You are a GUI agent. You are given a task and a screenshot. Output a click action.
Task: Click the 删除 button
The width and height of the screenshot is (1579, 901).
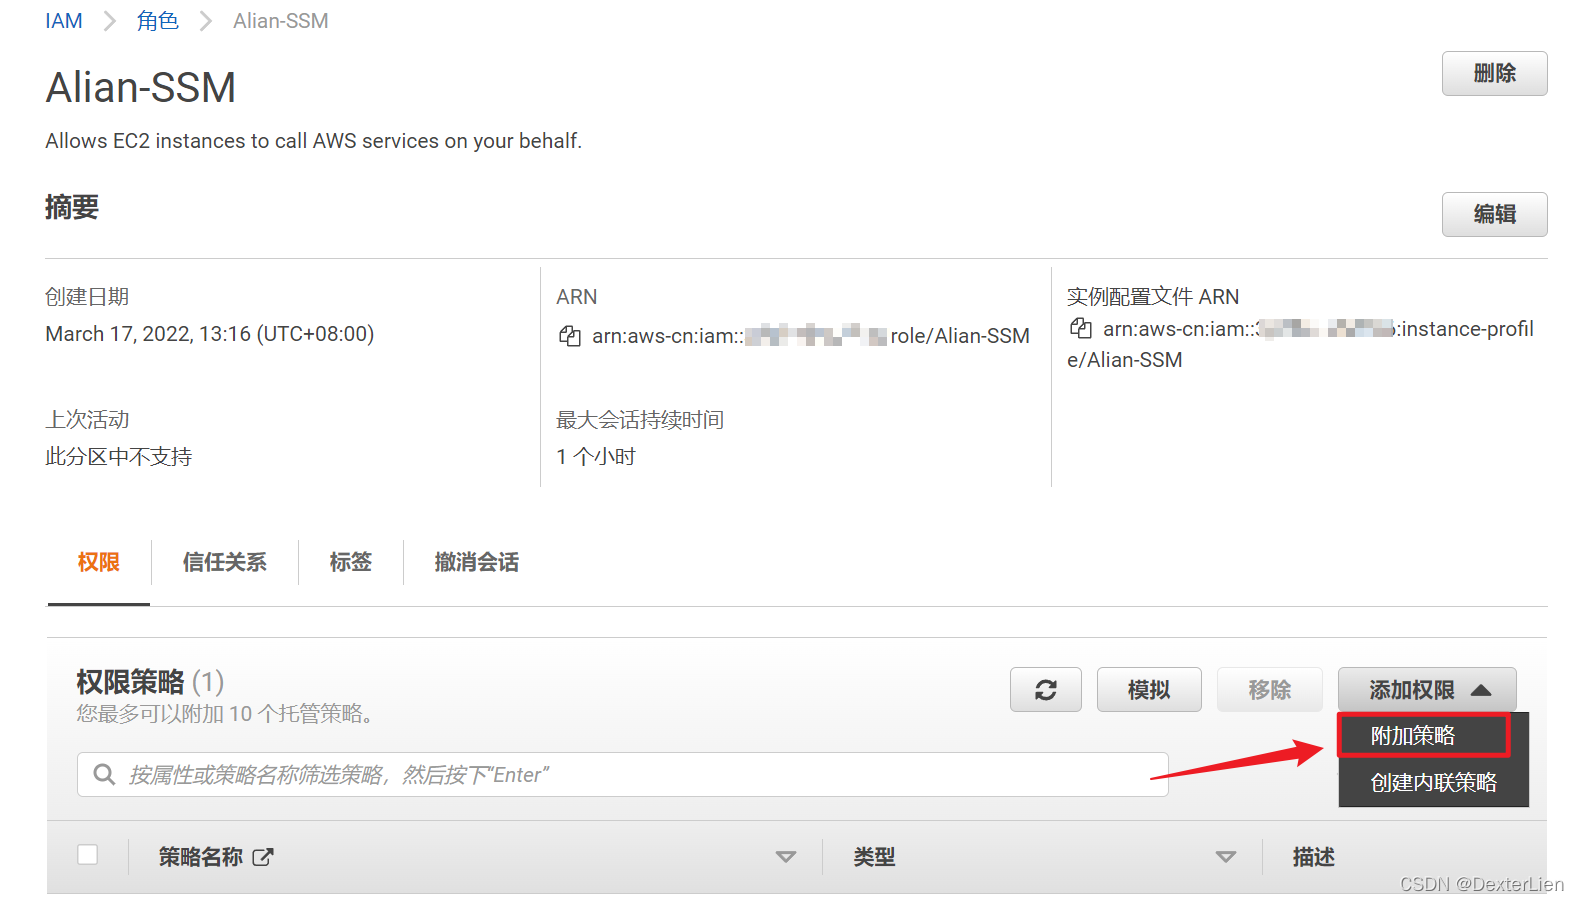1494,74
